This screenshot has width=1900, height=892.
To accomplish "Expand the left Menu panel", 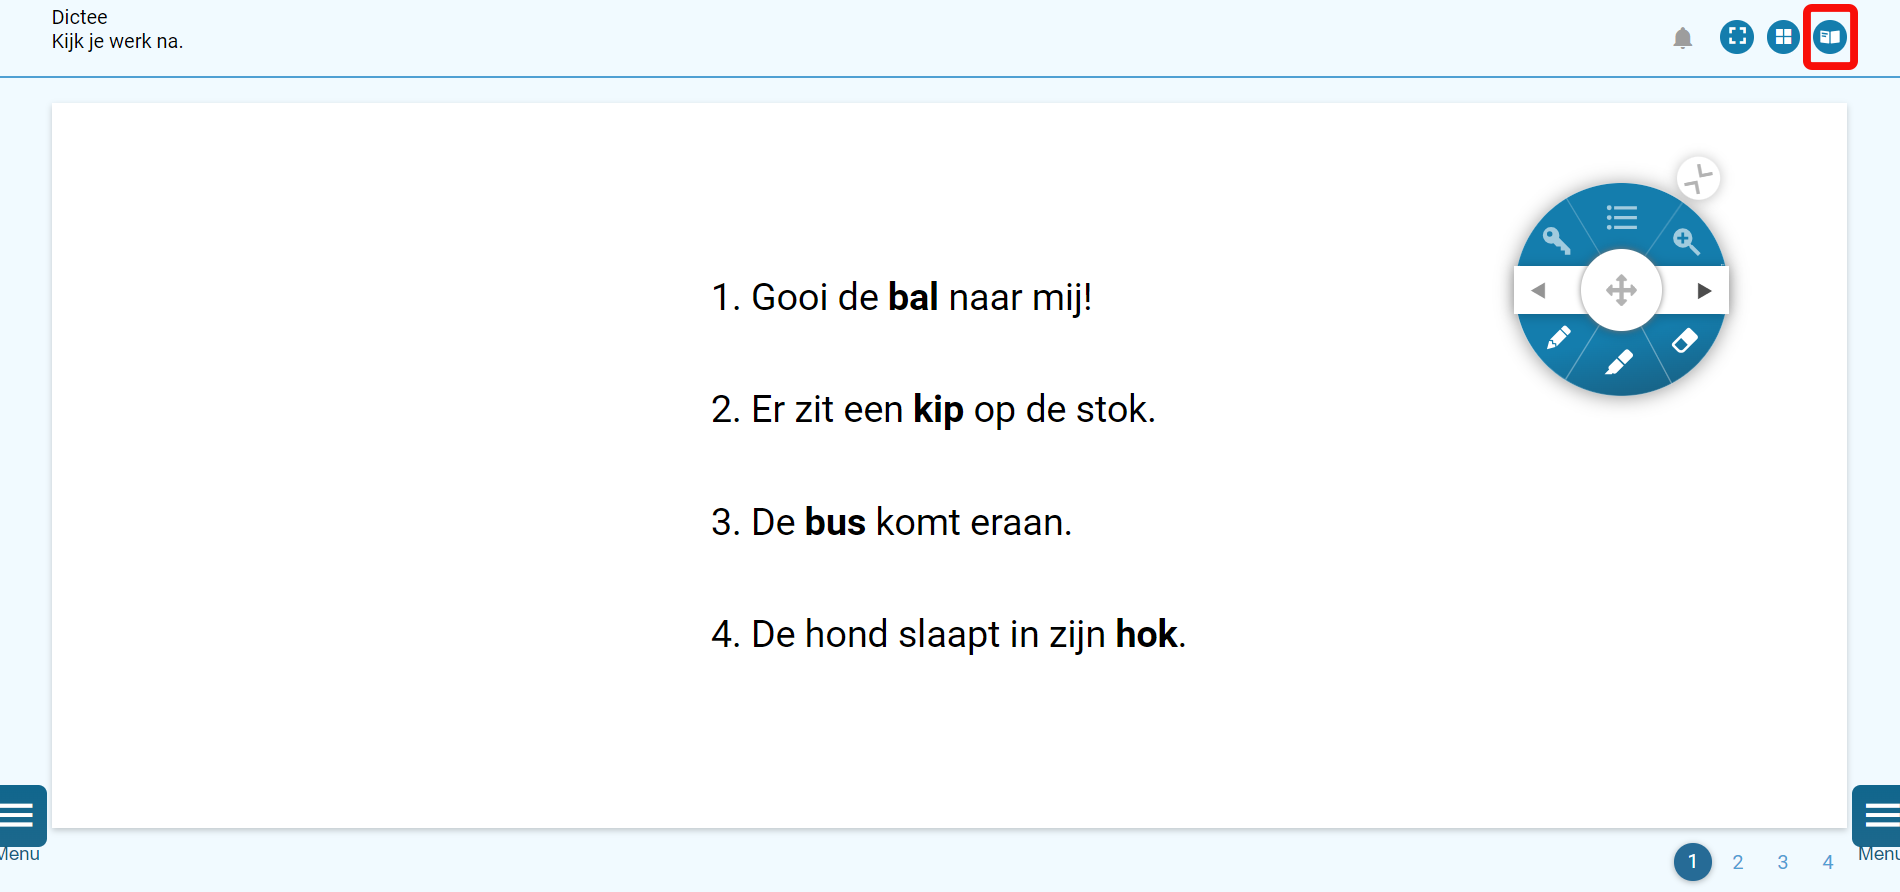I will click(x=20, y=824).
